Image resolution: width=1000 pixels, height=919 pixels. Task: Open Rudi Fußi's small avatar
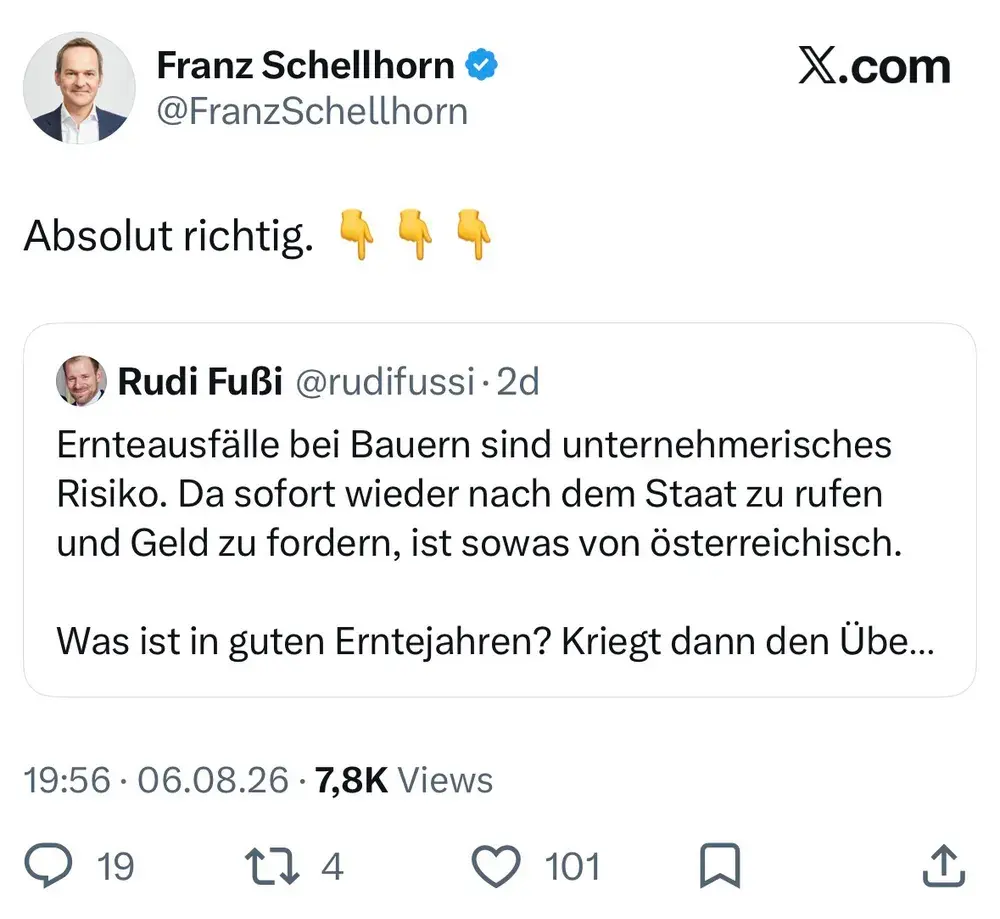pyautogui.click(x=81, y=381)
